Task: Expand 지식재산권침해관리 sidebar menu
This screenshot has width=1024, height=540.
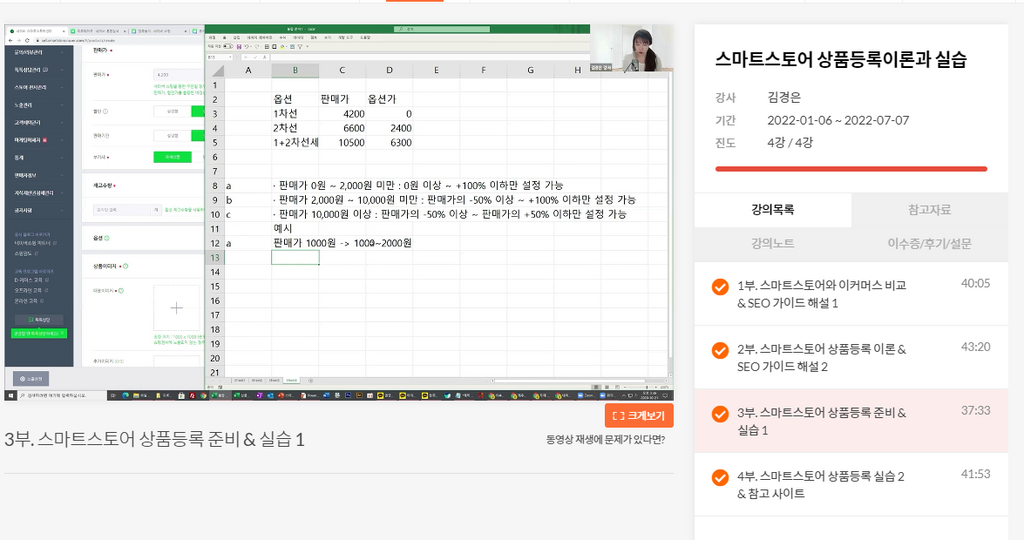Action: [39, 193]
